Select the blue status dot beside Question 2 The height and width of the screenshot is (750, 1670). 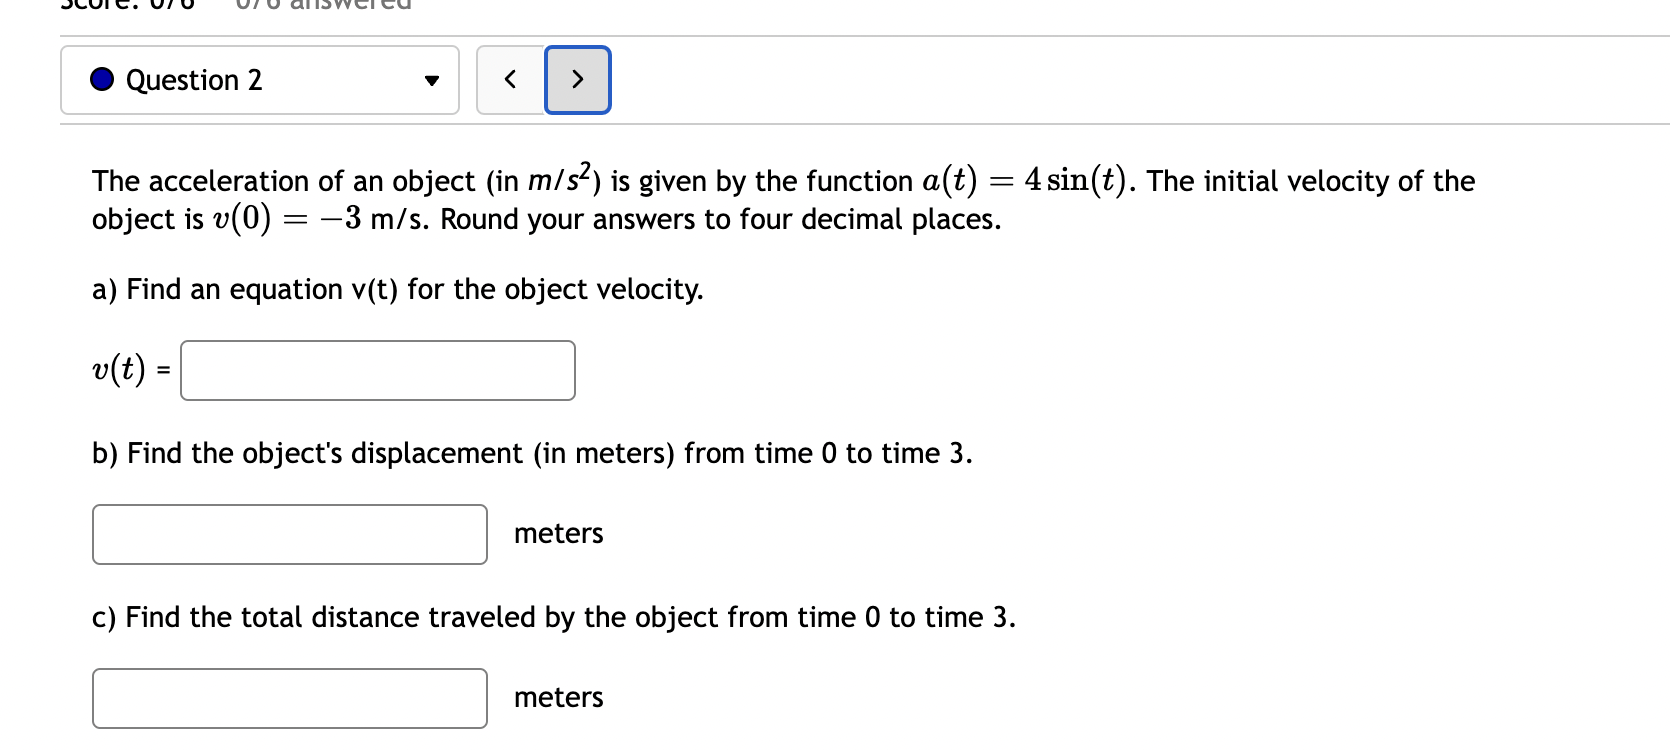tap(101, 79)
